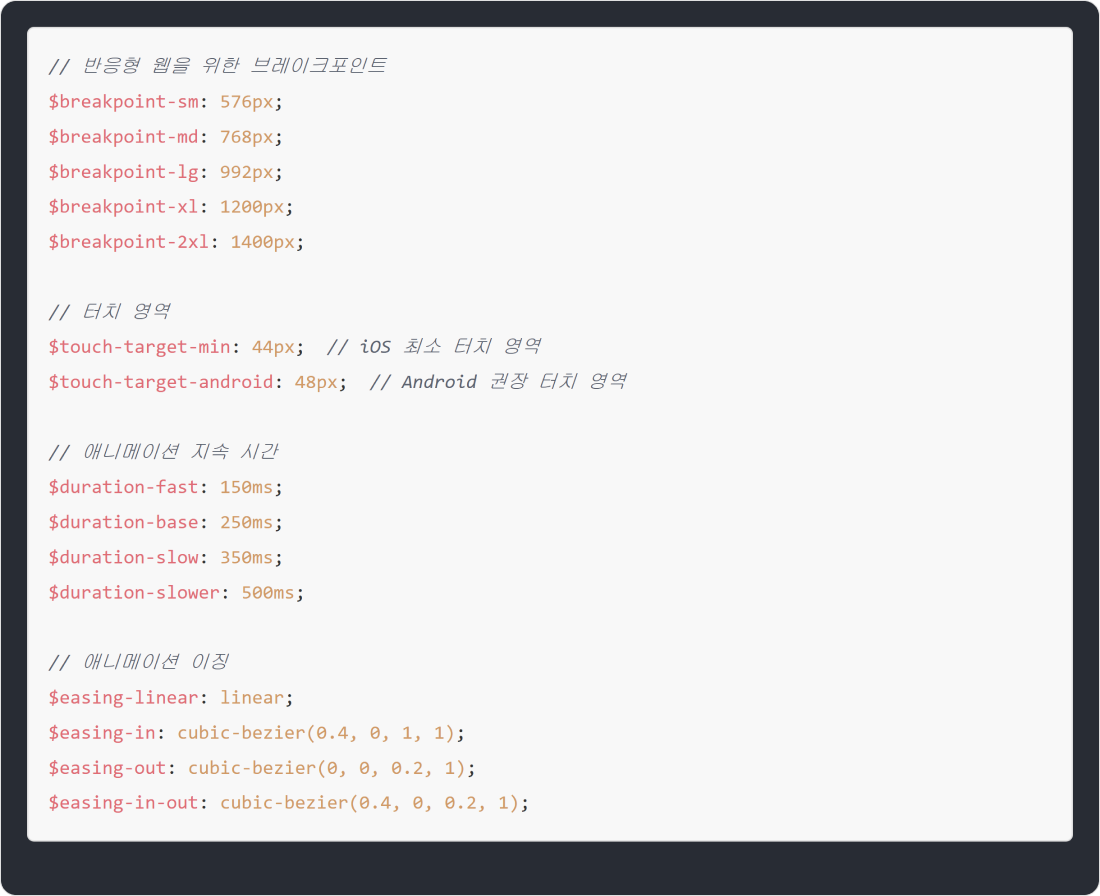Click the $duration-slow variable name
The image size is (1100, 896).
[x=123, y=557]
